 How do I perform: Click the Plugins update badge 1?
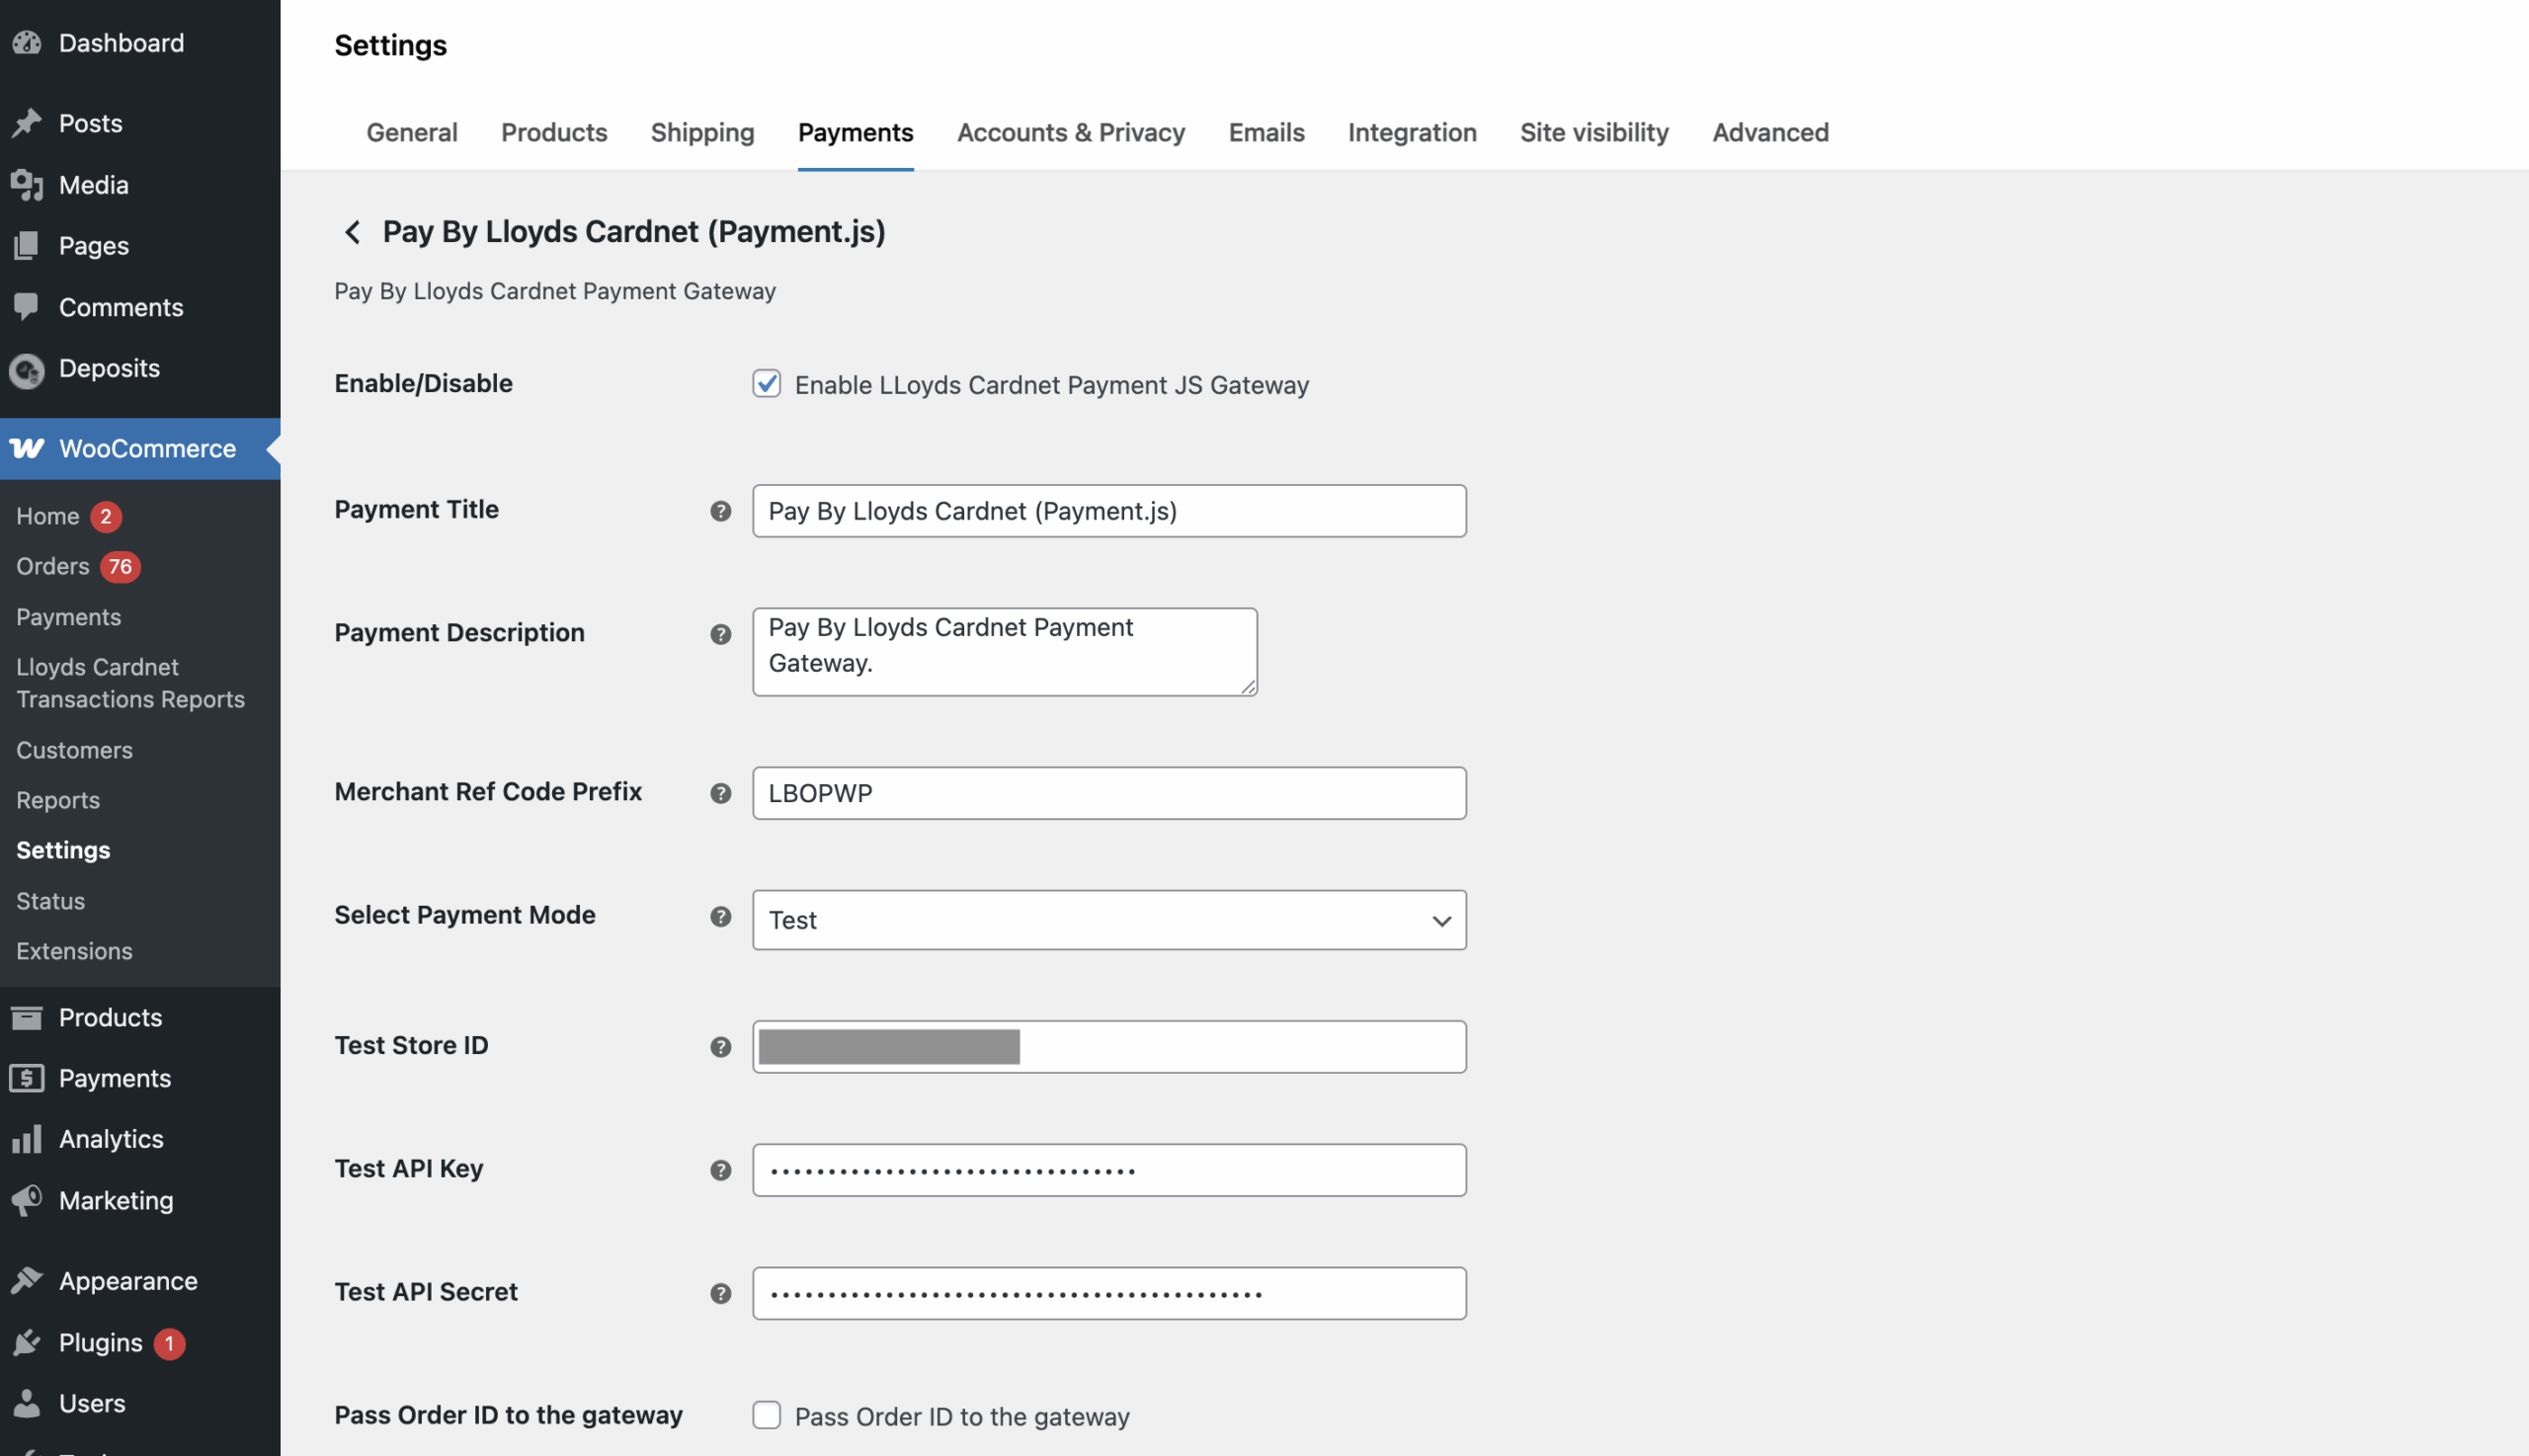pyautogui.click(x=169, y=1343)
